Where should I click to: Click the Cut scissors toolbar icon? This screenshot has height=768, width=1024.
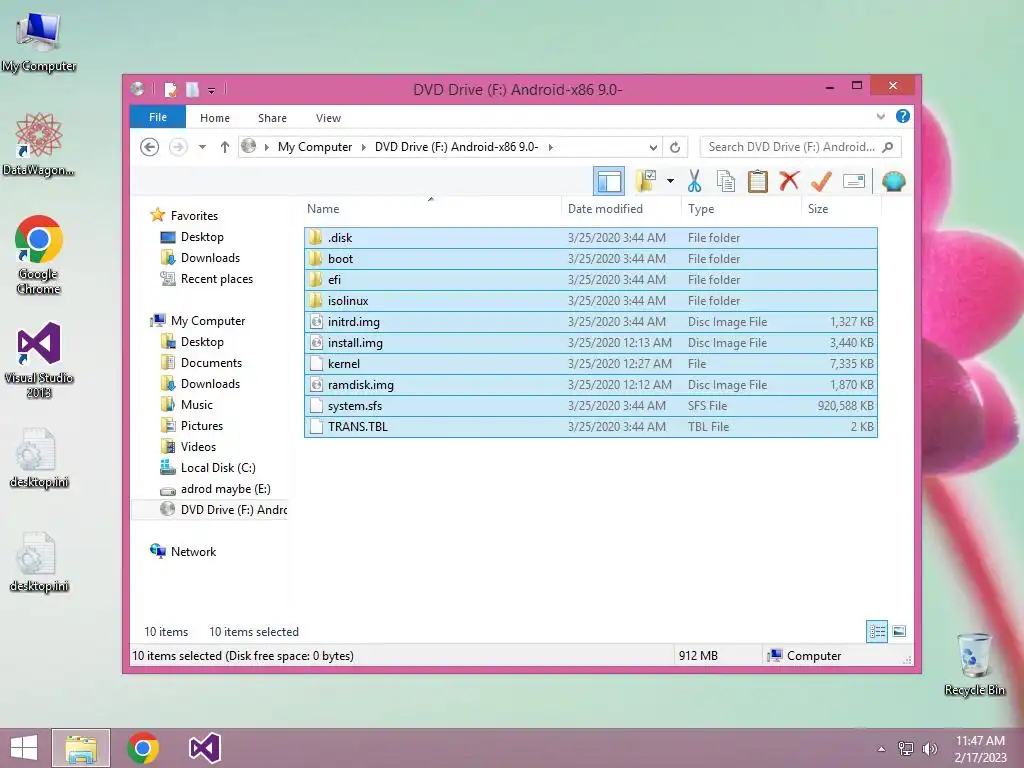694,181
